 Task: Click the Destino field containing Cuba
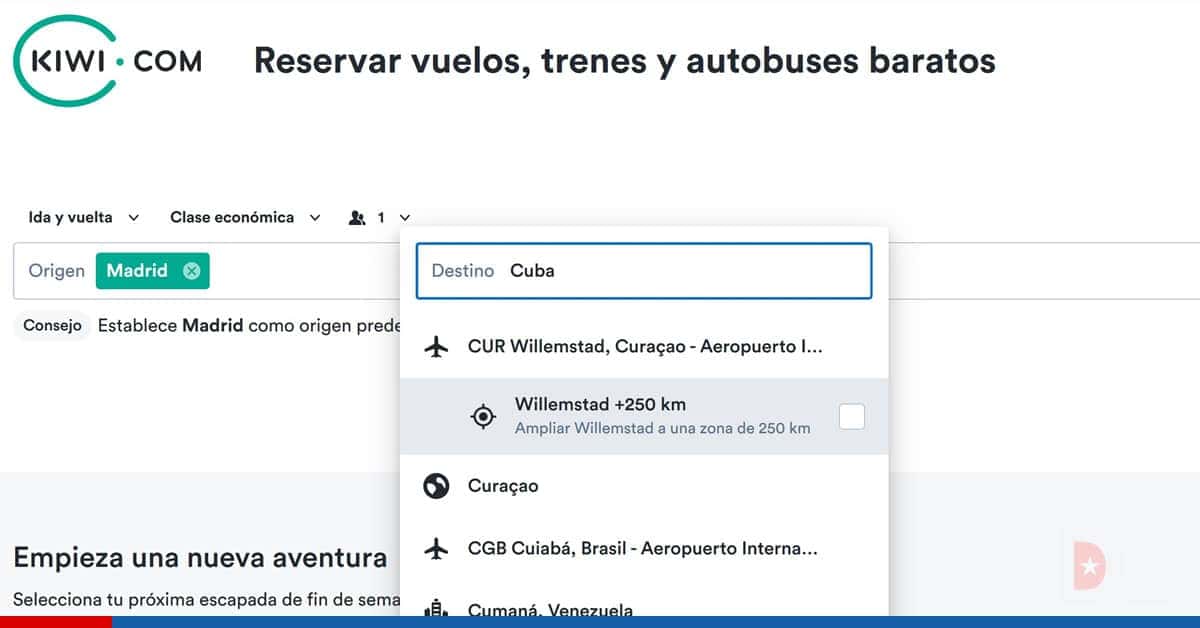click(x=644, y=271)
